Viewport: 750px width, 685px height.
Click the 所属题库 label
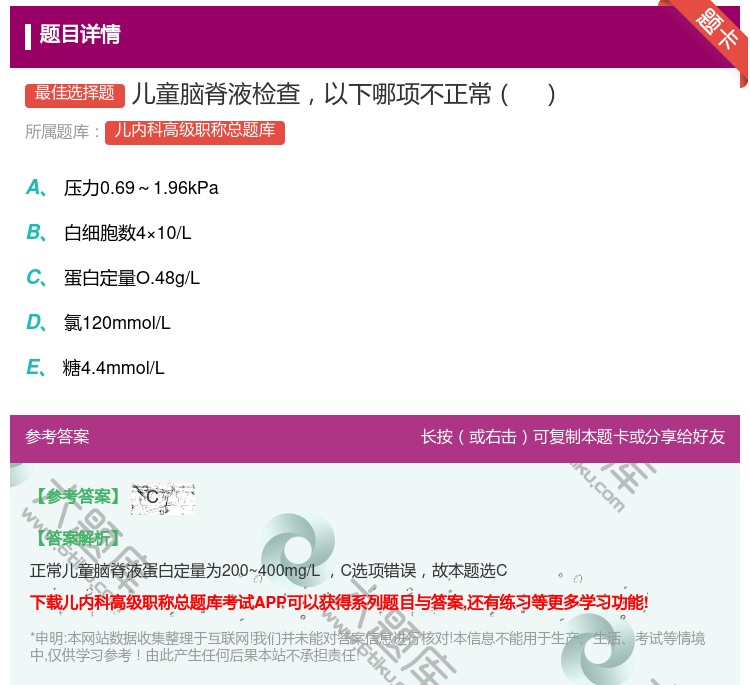(x=62, y=132)
